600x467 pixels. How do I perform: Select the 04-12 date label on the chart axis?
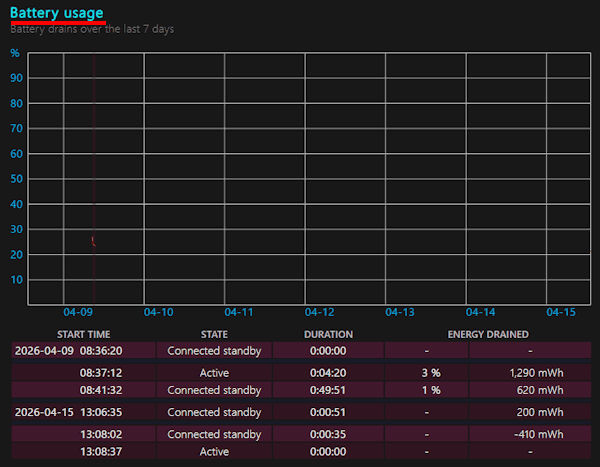(318, 312)
